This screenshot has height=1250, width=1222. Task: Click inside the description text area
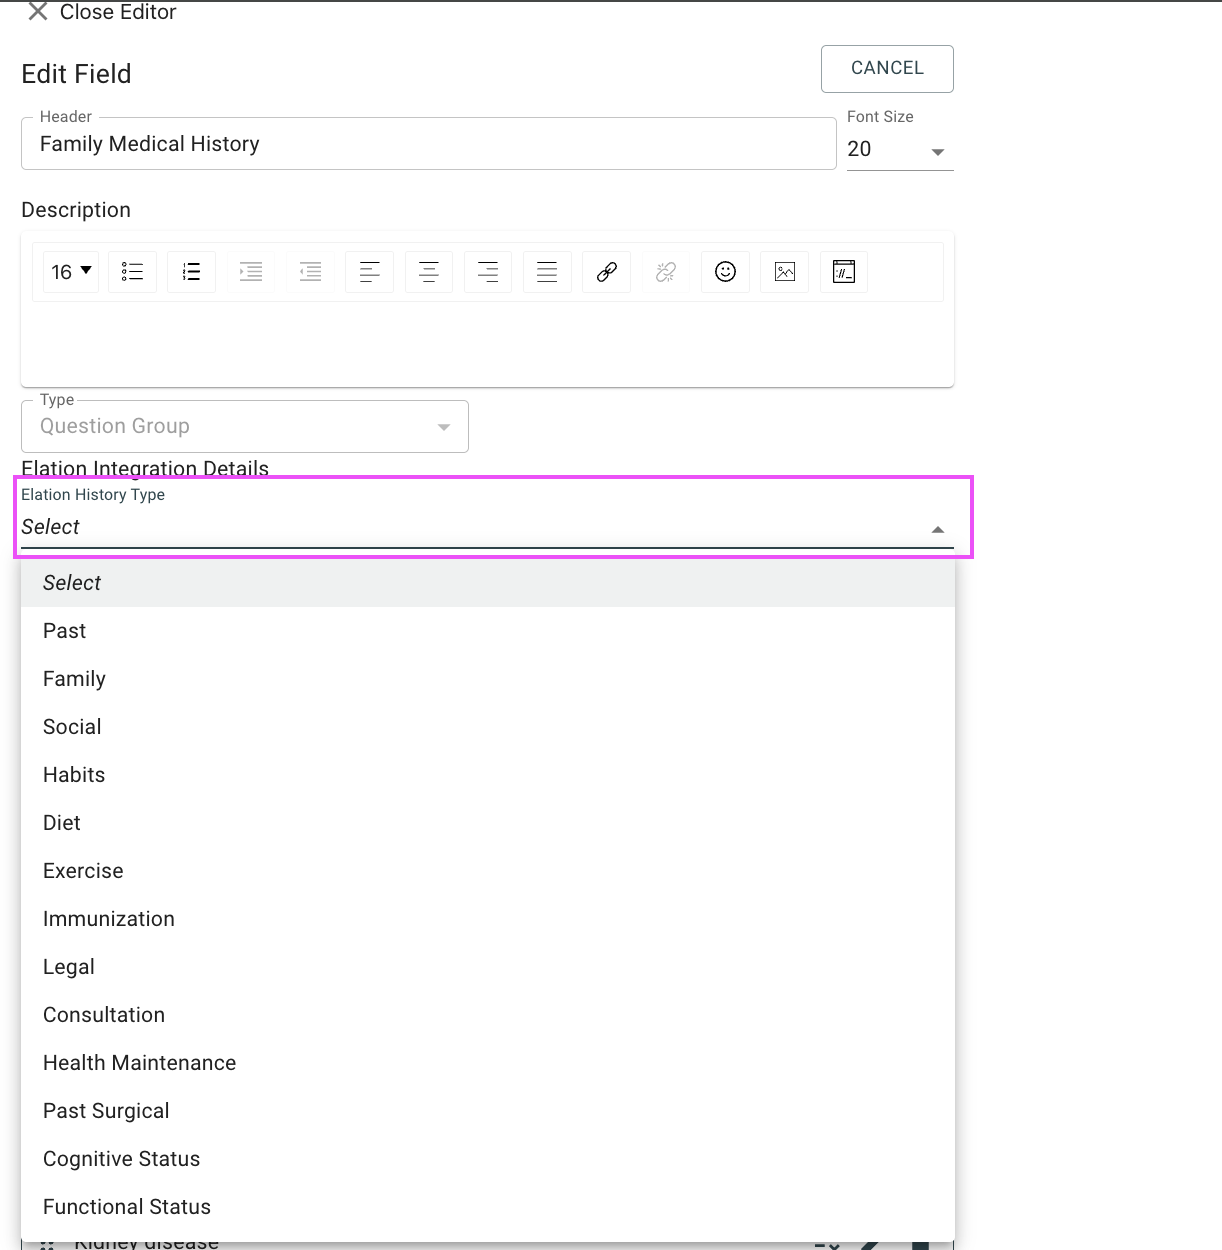coord(487,342)
